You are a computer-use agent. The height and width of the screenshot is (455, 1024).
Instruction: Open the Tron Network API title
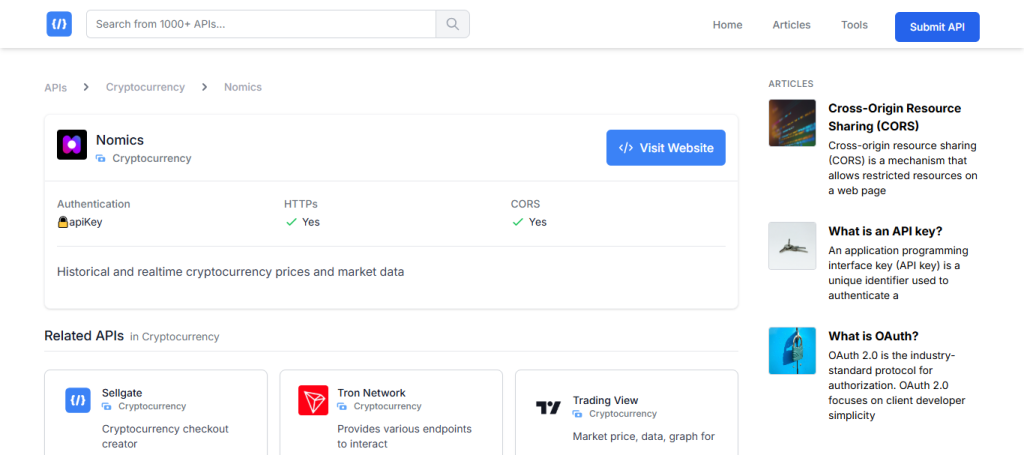tap(372, 393)
